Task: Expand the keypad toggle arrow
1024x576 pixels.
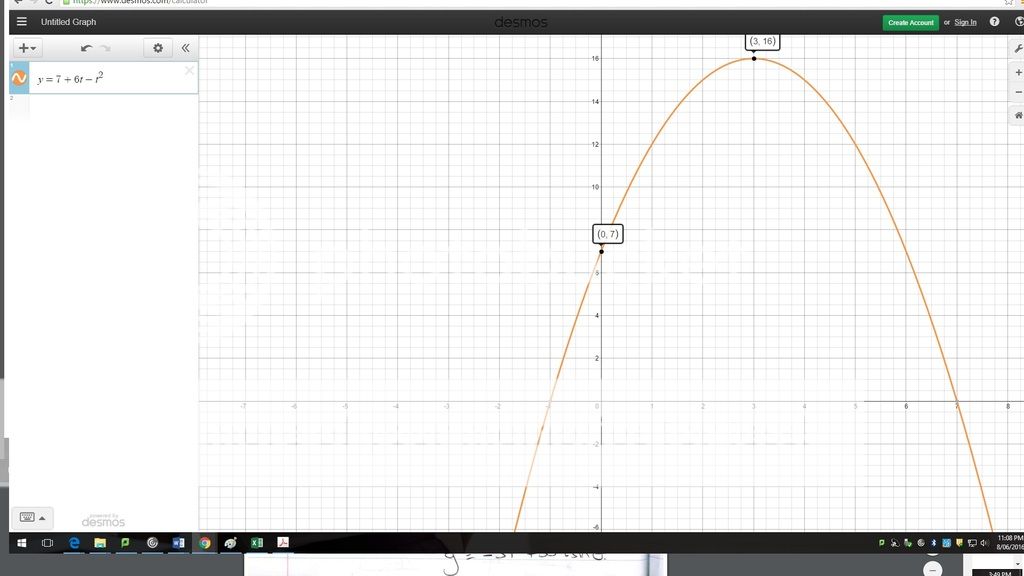Action: 42,518
